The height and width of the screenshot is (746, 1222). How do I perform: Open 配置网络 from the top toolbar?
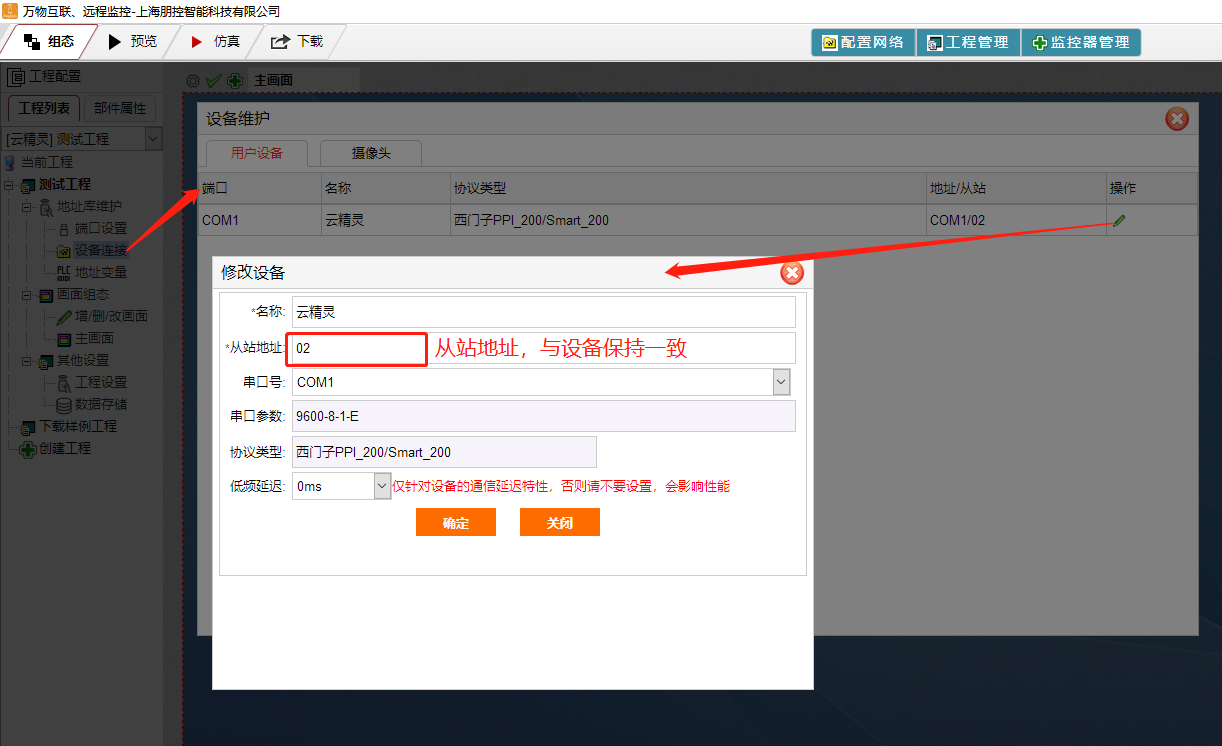(862, 42)
